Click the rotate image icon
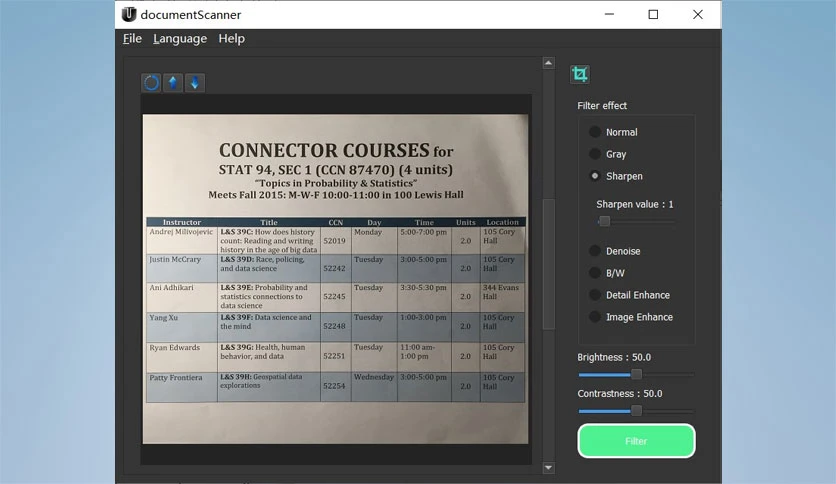Screen dimensions: 836x484 (151, 83)
